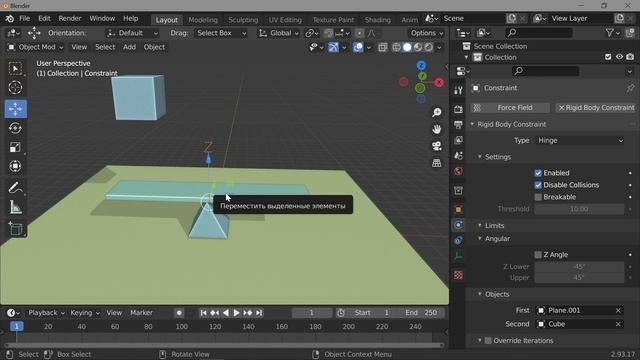Open the File menu
Image resolution: width=640 pixels, height=360 pixels.
[x=24, y=18]
